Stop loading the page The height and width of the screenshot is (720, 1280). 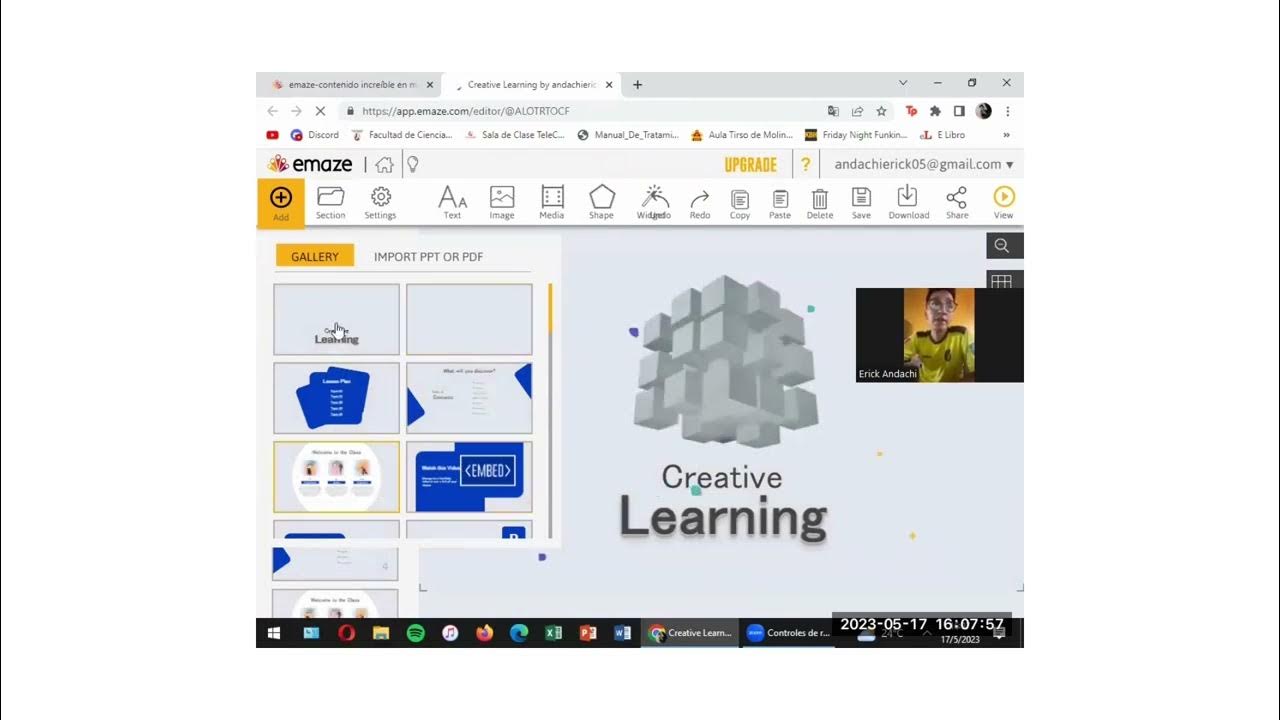pyautogui.click(x=320, y=111)
